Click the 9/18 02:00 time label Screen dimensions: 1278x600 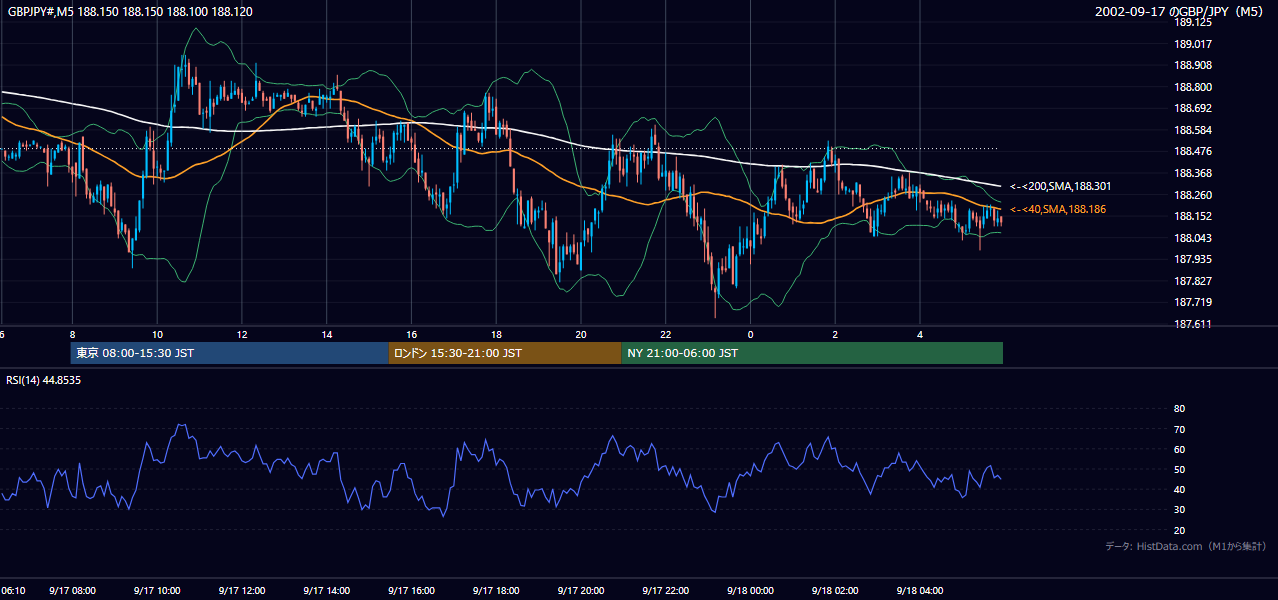coord(835,591)
